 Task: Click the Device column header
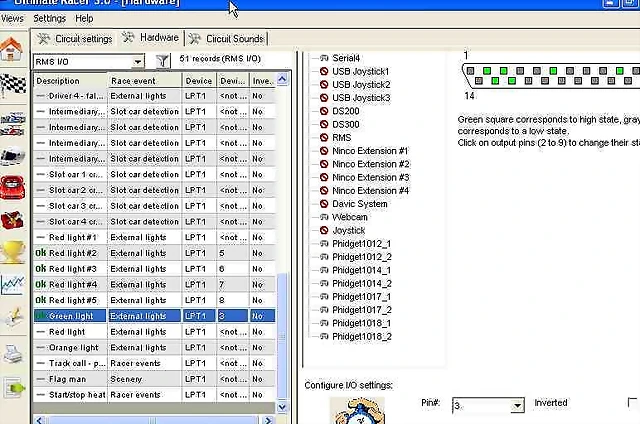pos(199,81)
